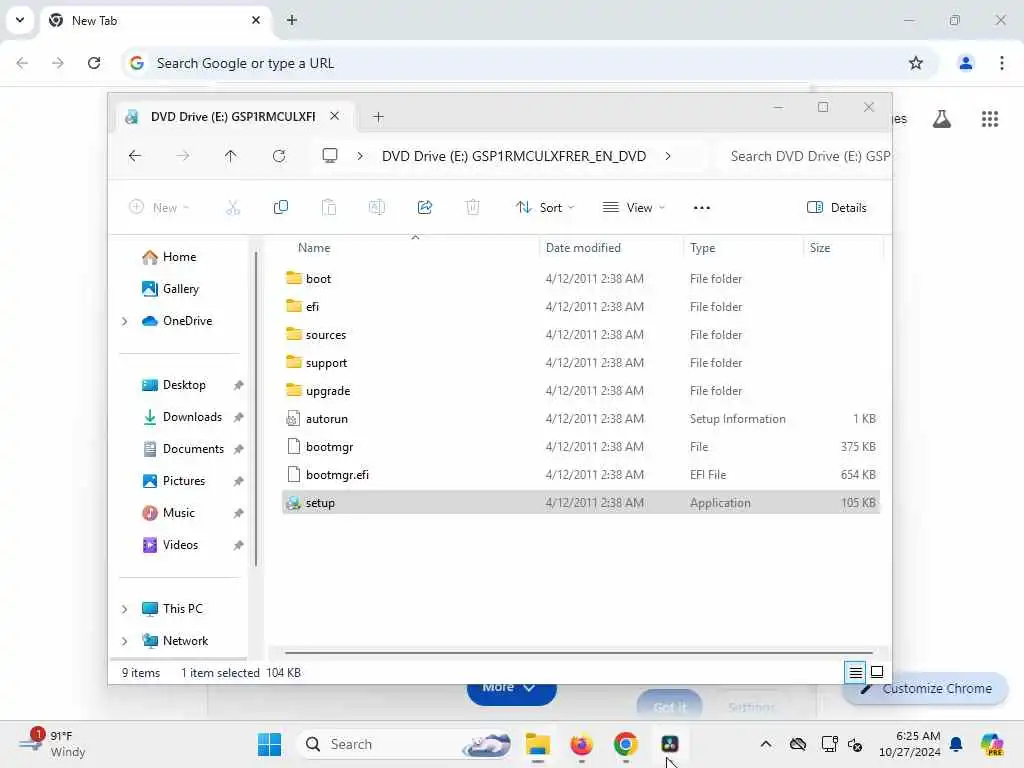Open pinned Music folder
This screenshot has width=1024, height=768.
pos(168,513)
